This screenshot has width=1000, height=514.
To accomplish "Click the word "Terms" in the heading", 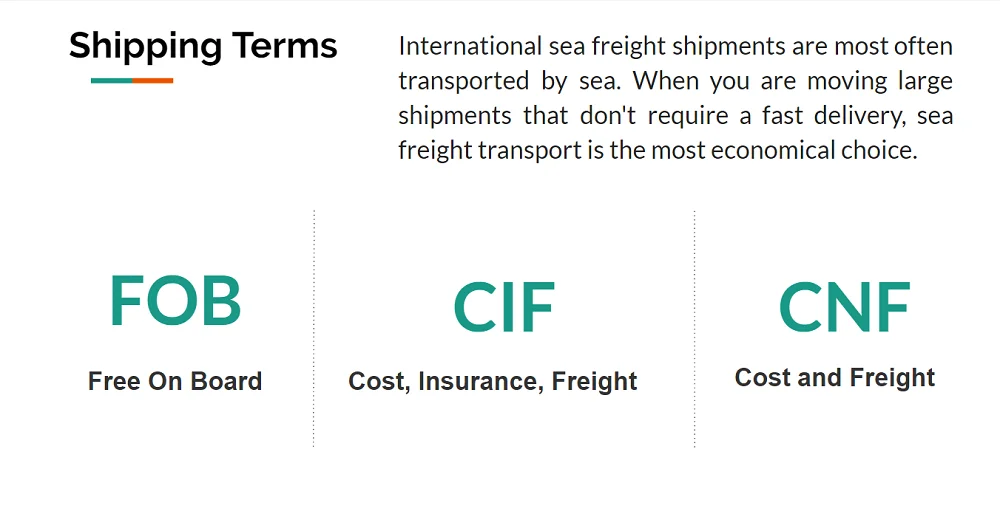I will 285,46.
